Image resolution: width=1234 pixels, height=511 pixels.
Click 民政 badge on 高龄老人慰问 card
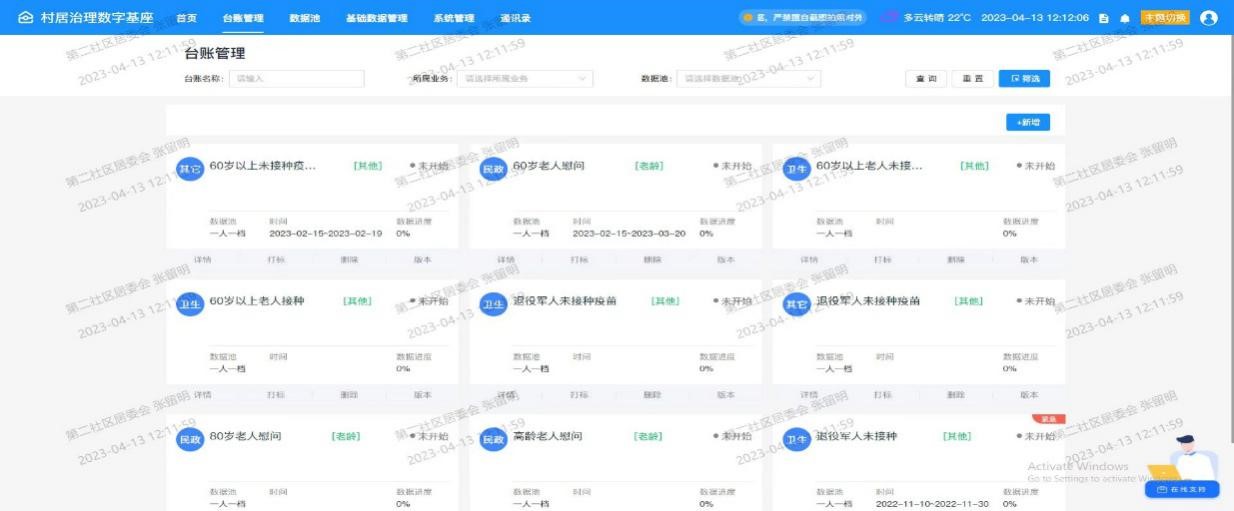(494, 440)
